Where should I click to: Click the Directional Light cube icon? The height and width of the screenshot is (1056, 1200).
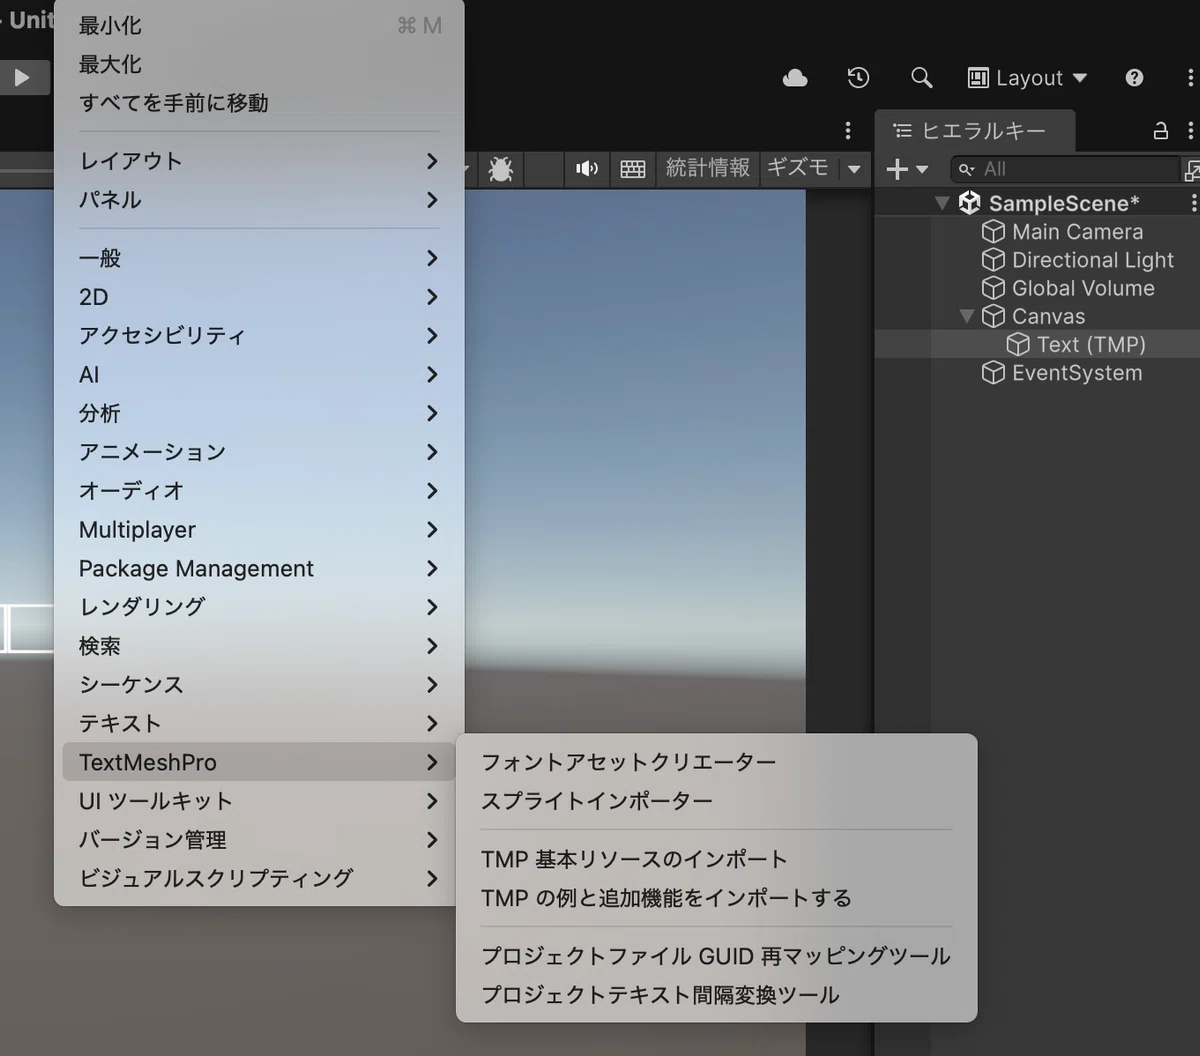click(993, 260)
